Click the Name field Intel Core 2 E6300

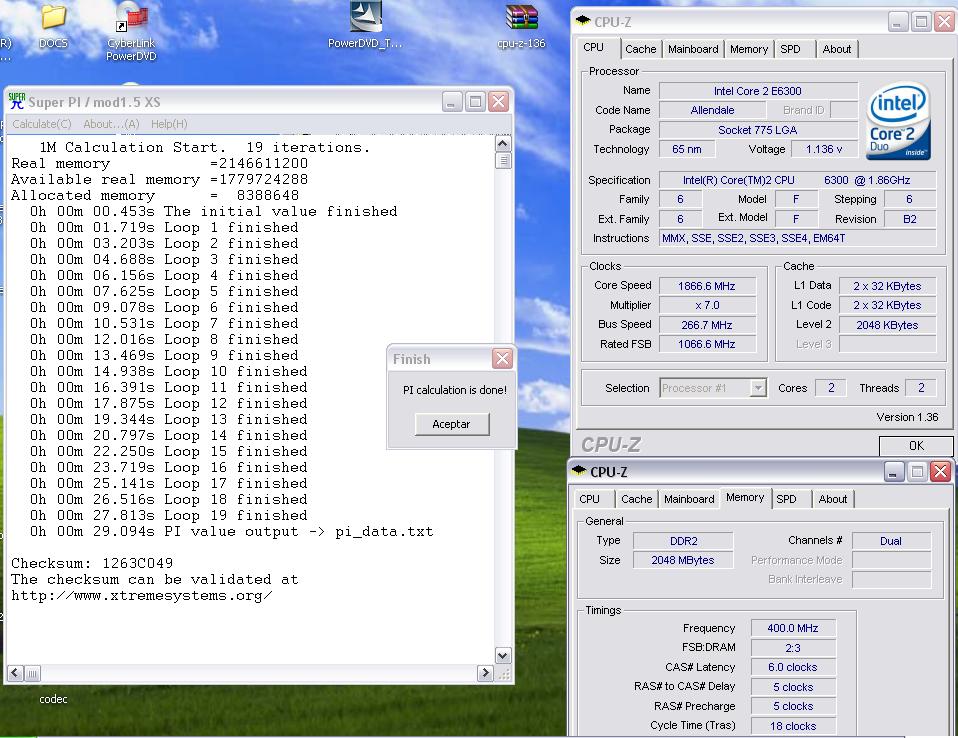click(758, 91)
